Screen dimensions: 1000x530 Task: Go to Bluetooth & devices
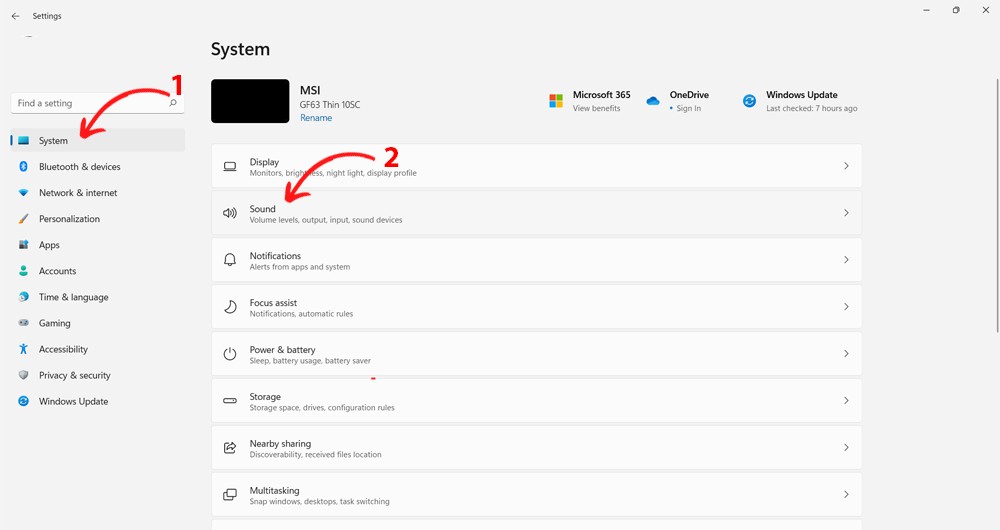(x=98, y=166)
